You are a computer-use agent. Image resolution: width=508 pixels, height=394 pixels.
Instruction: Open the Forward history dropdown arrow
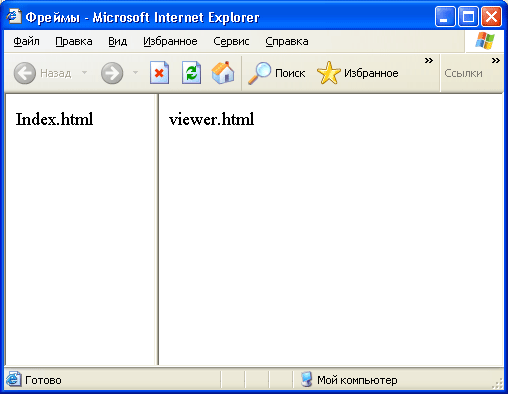[135, 72]
